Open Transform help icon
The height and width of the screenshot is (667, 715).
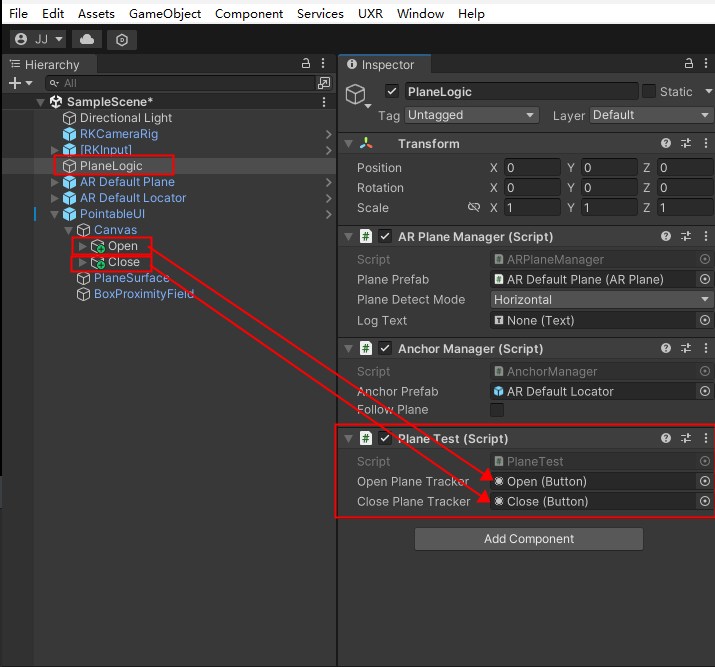click(x=666, y=143)
